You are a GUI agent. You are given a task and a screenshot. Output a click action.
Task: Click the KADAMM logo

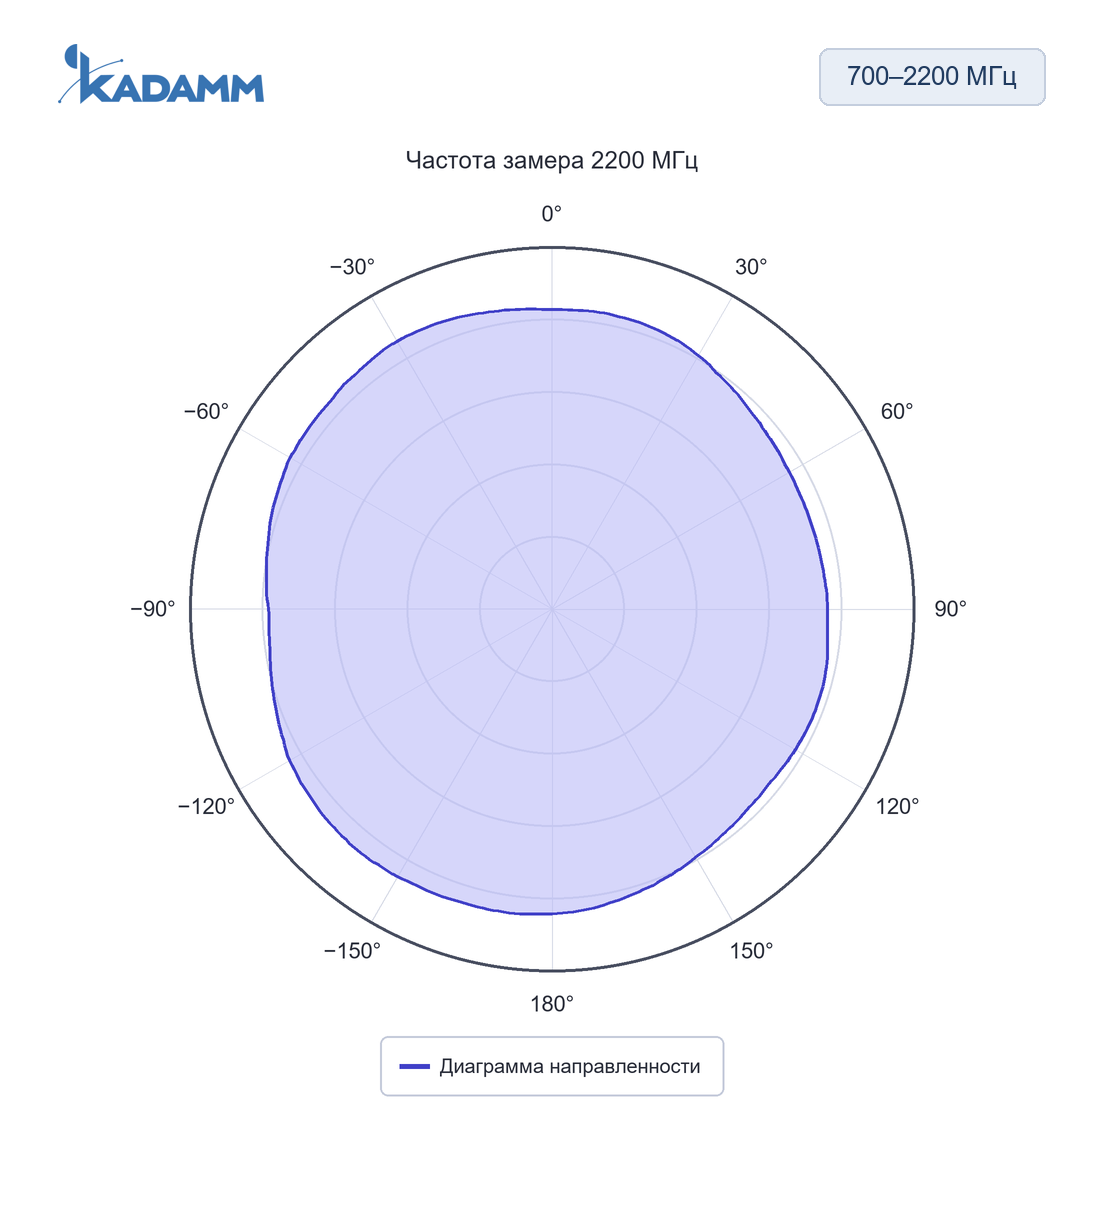click(161, 74)
